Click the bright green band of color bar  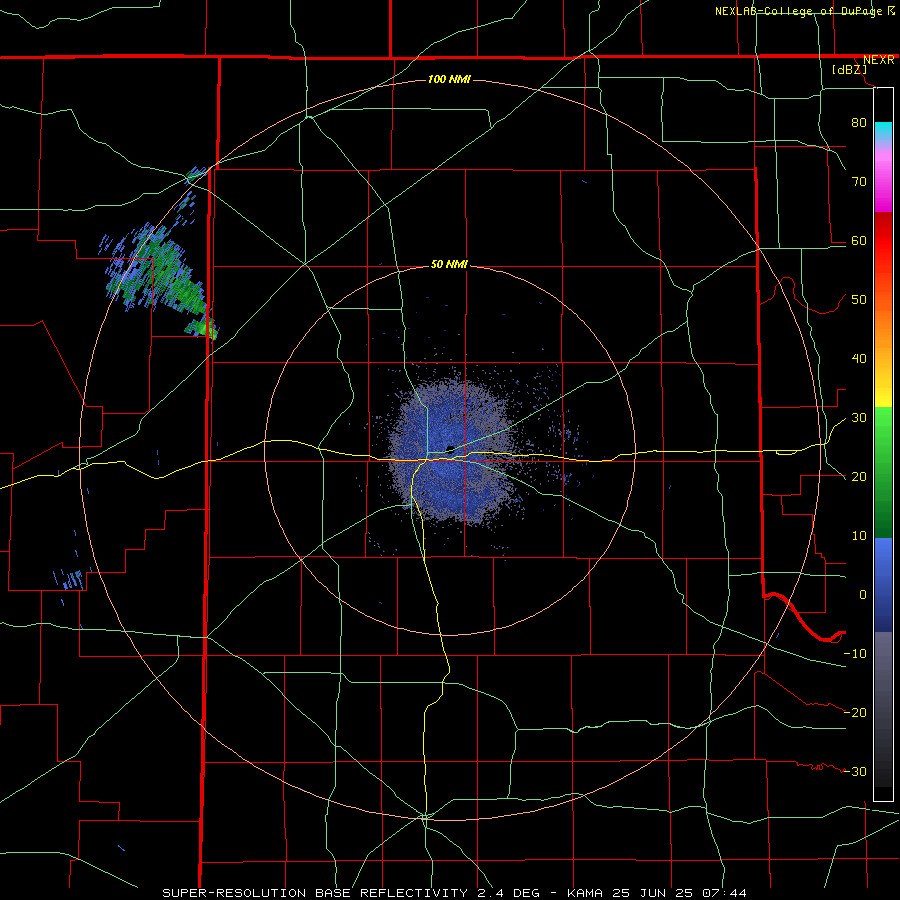(x=883, y=430)
